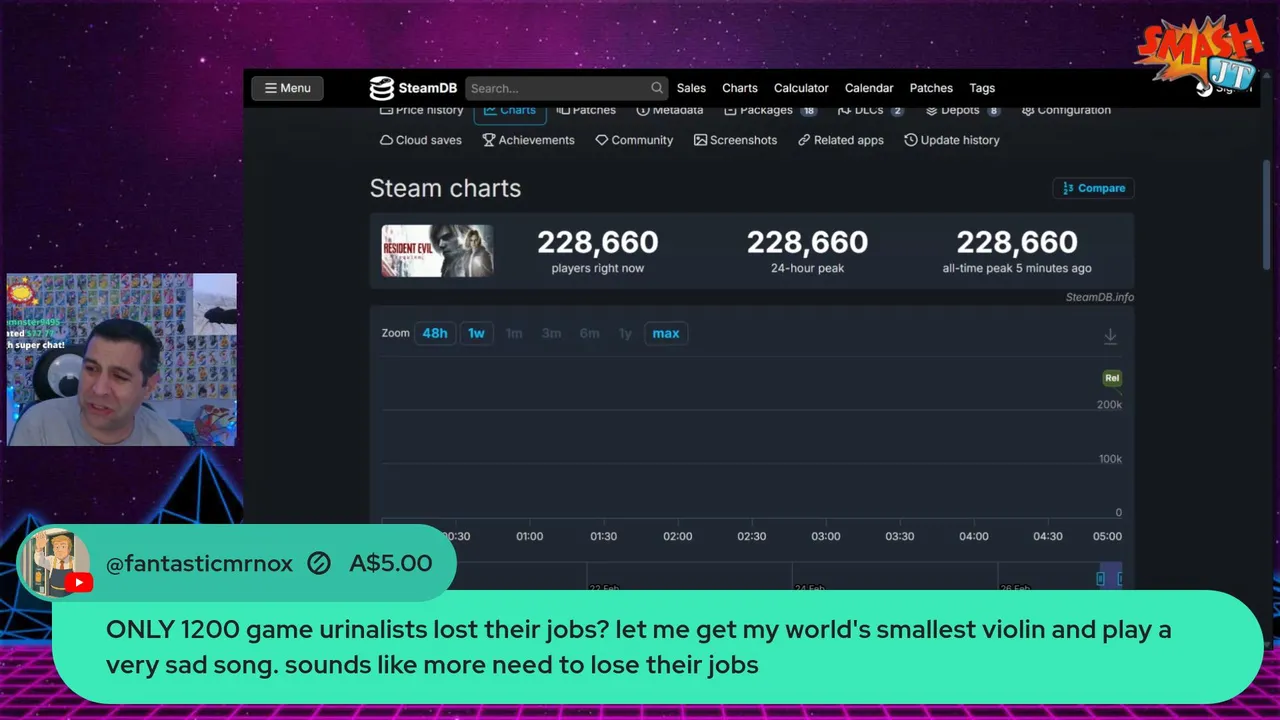This screenshot has width=1280, height=720.
Task: Open the Sales menu item
Action: [691, 88]
